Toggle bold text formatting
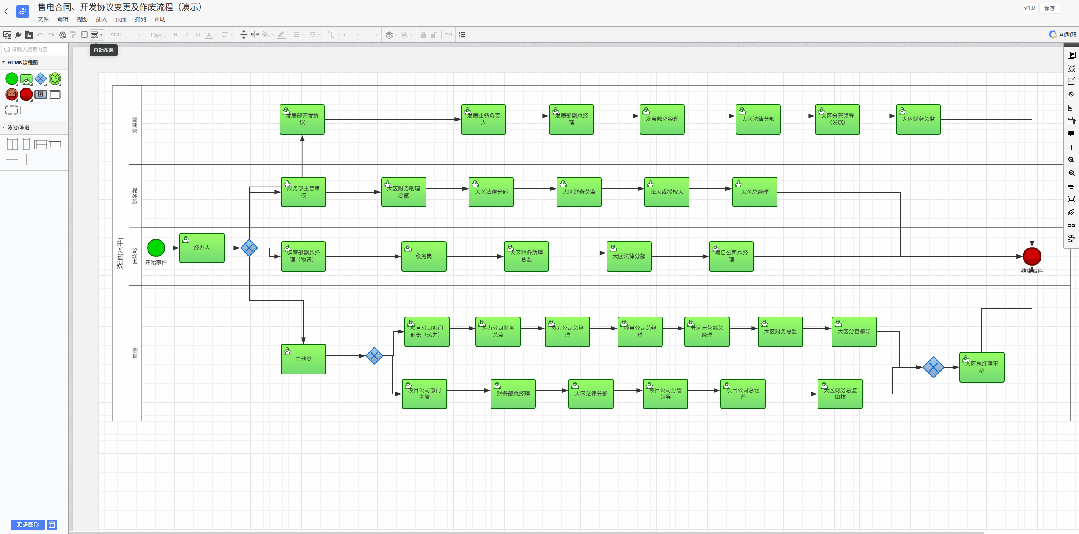The image size is (1079, 534). pos(175,34)
